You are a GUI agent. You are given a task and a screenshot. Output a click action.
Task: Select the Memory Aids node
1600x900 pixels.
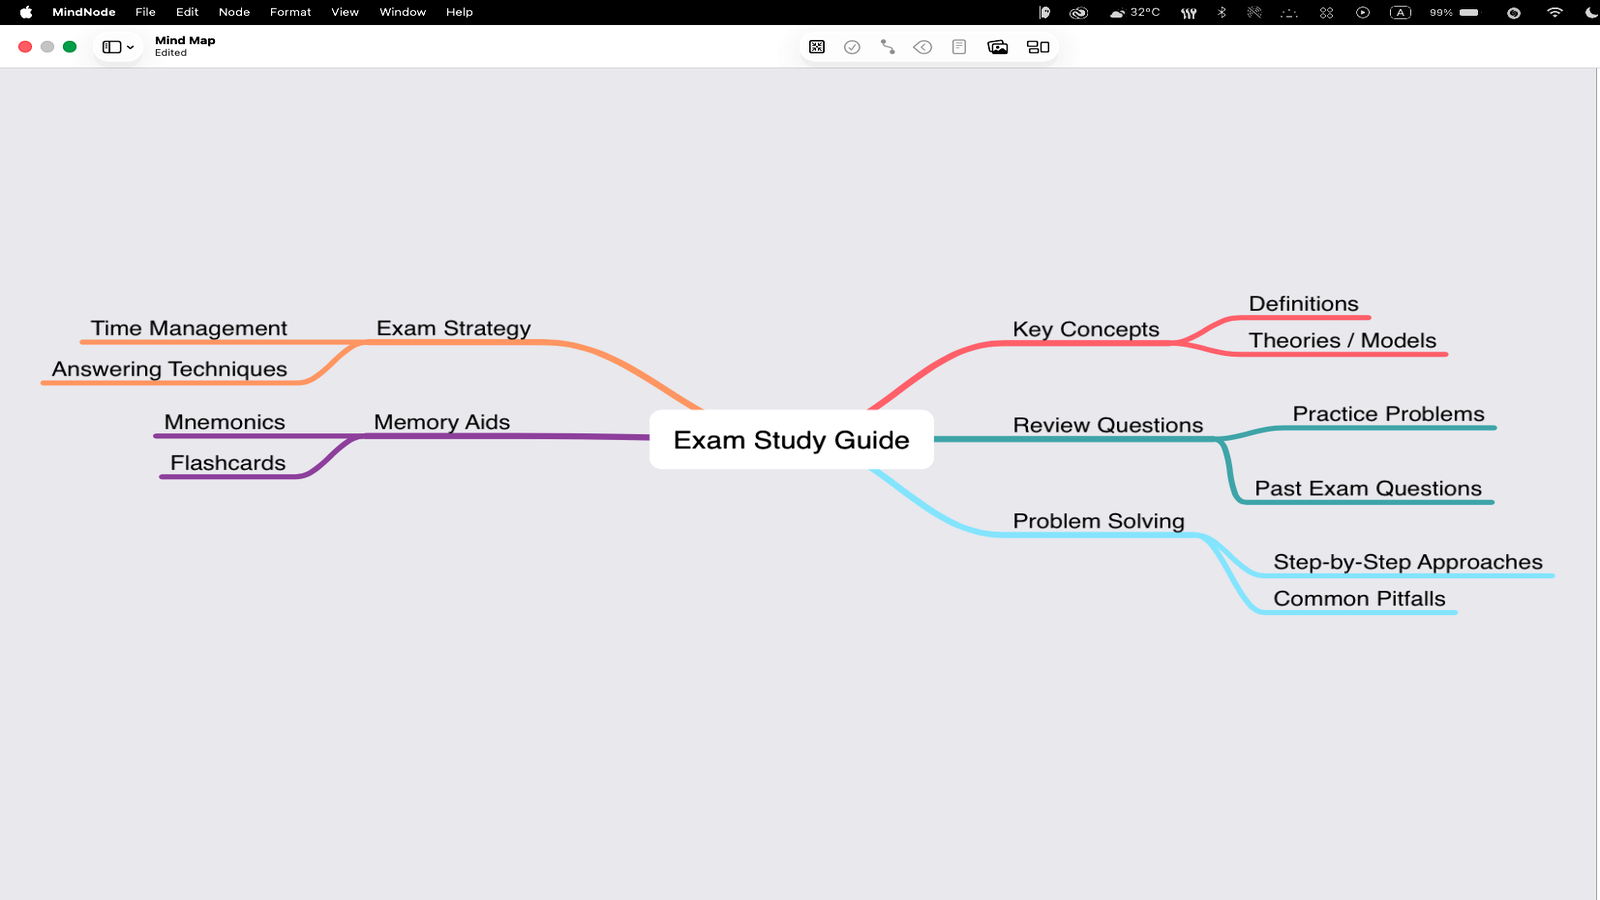pos(442,422)
